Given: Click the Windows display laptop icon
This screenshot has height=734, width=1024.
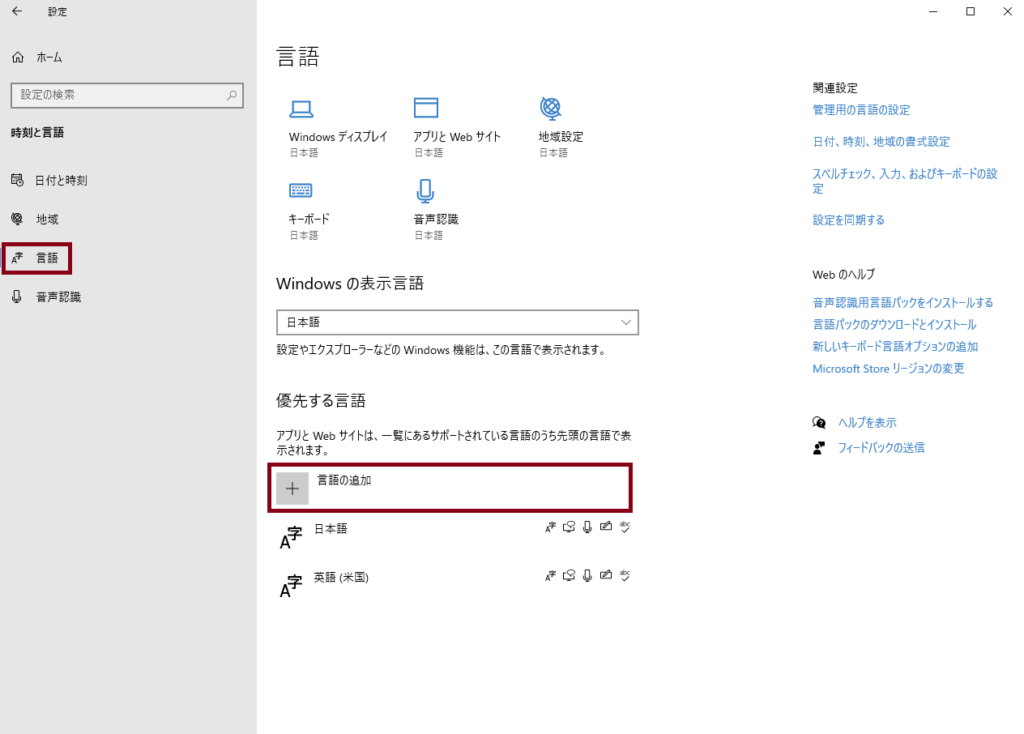Looking at the screenshot, I should 301,108.
